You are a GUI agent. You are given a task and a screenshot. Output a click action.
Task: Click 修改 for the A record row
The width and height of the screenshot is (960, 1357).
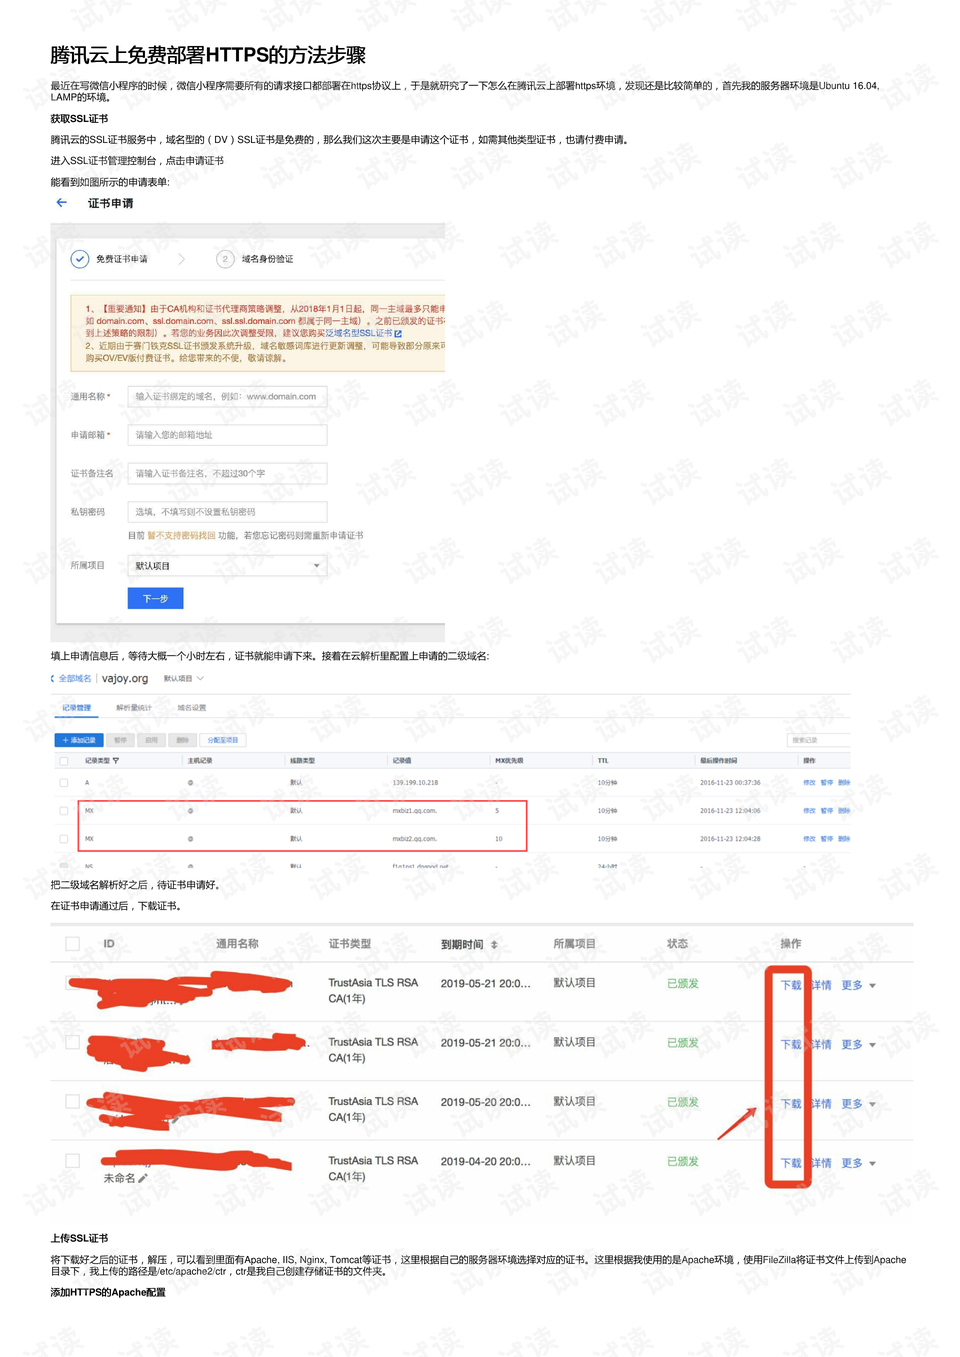tap(809, 783)
